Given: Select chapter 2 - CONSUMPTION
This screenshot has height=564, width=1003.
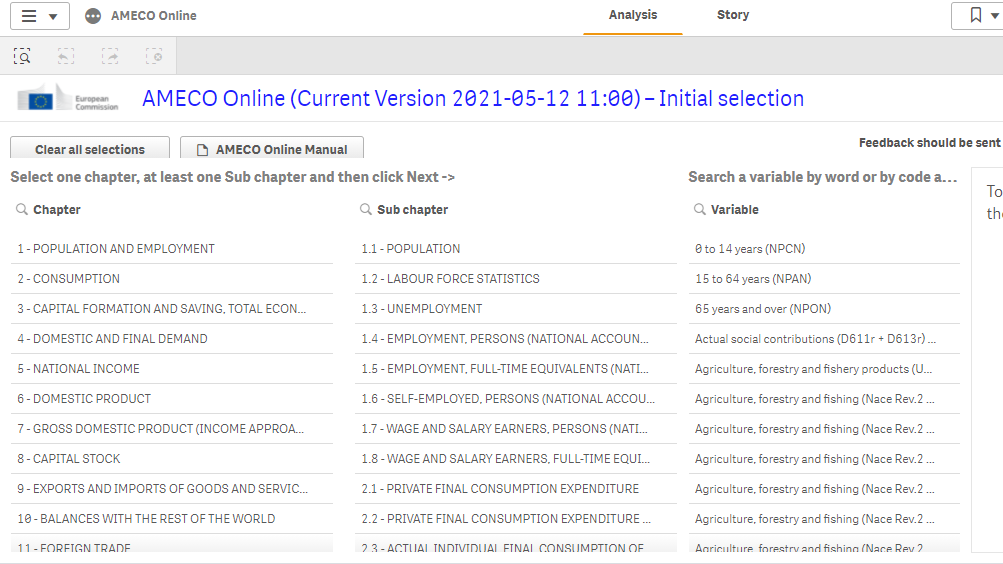Looking at the screenshot, I should tap(68, 279).
